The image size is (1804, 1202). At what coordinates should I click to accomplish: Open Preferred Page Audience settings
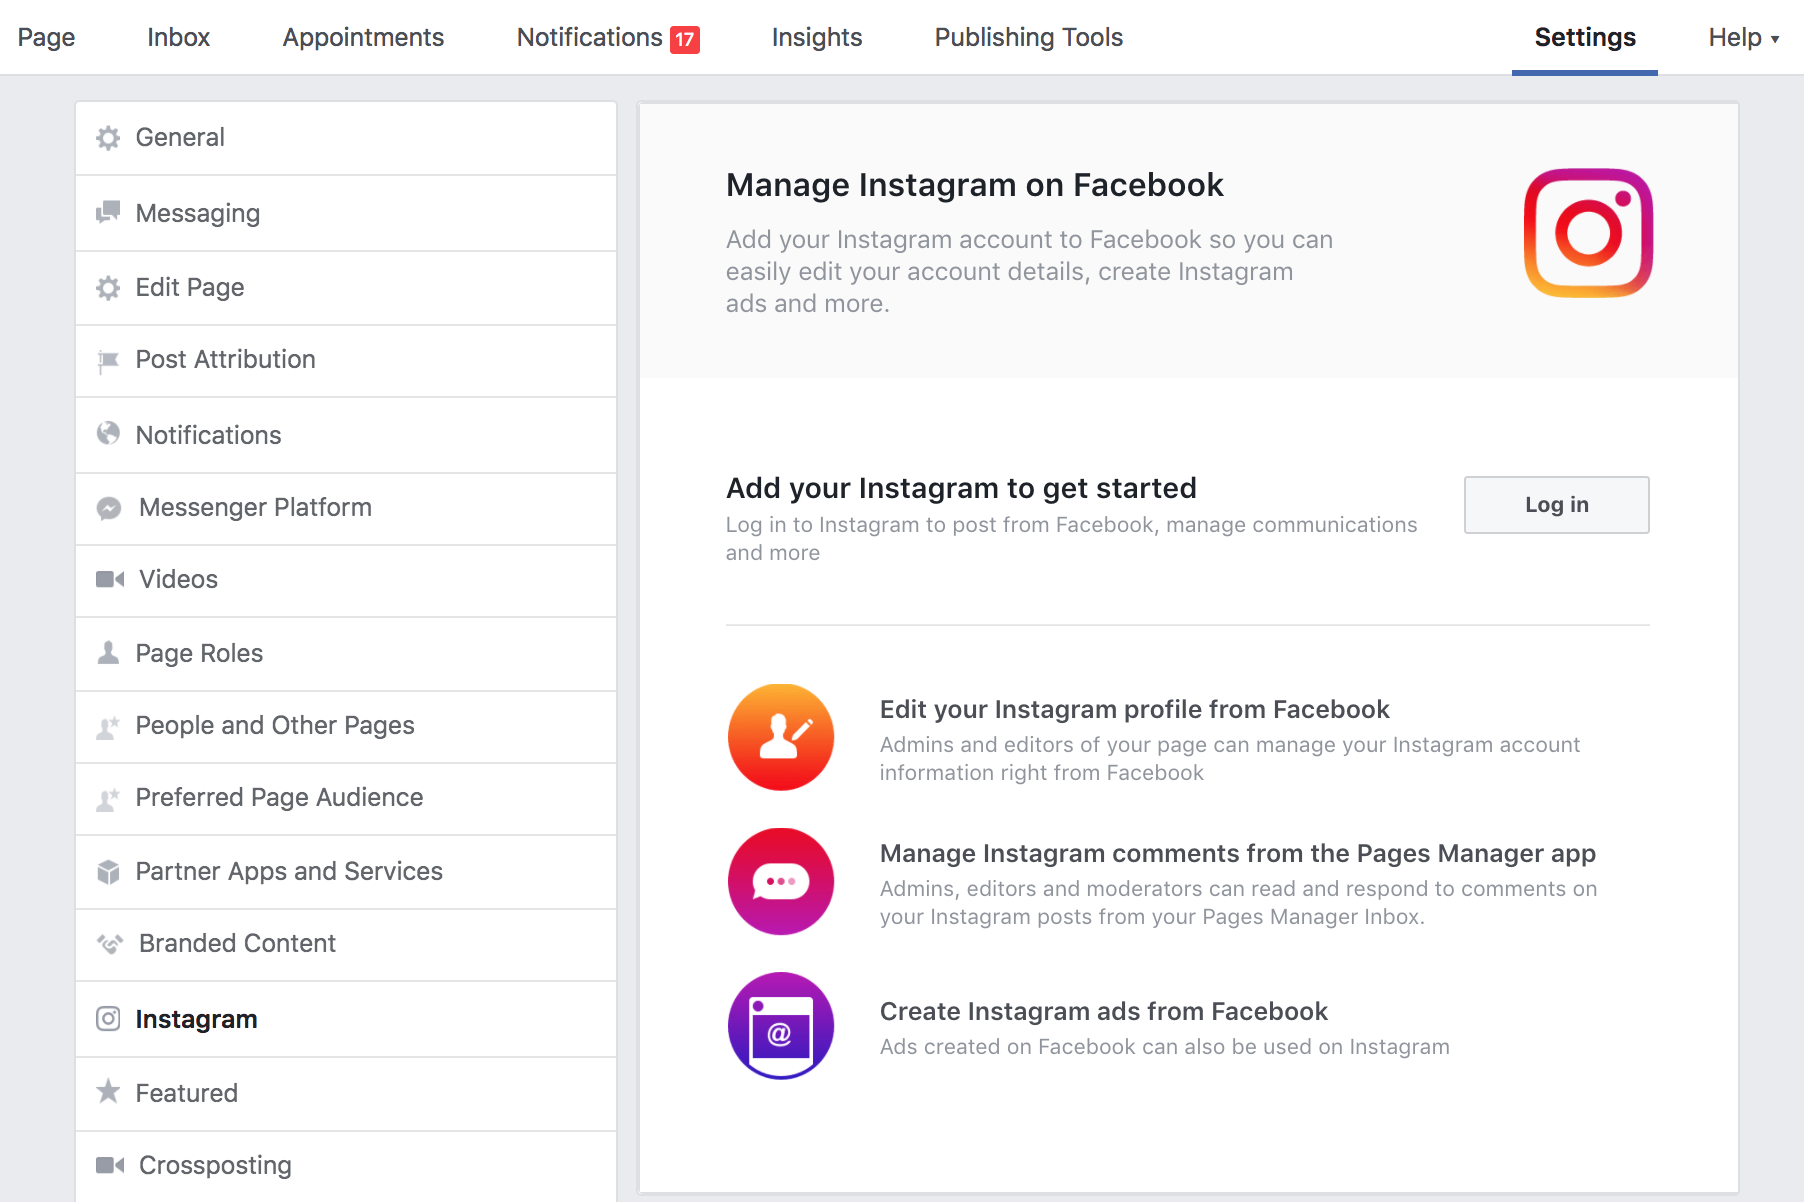point(279,797)
